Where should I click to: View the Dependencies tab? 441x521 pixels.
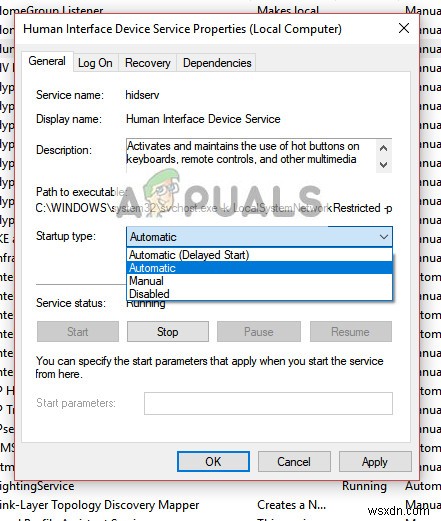pos(217,63)
